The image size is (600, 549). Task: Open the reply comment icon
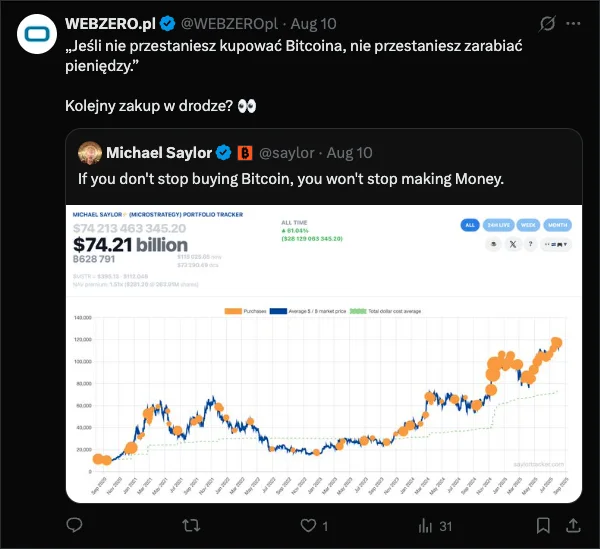(x=74, y=524)
